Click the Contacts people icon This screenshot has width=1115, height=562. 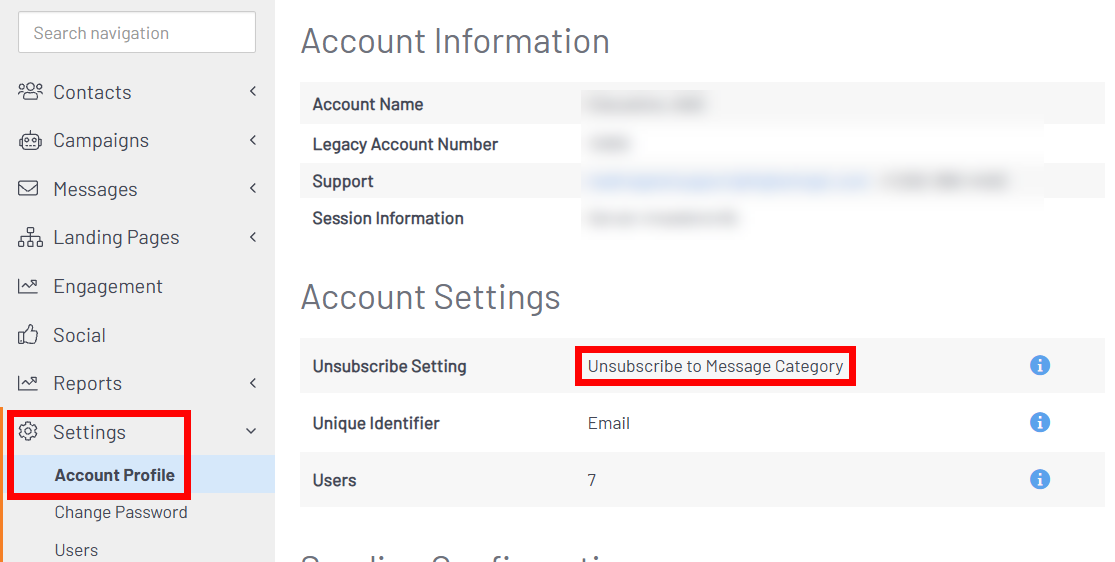click(30, 92)
